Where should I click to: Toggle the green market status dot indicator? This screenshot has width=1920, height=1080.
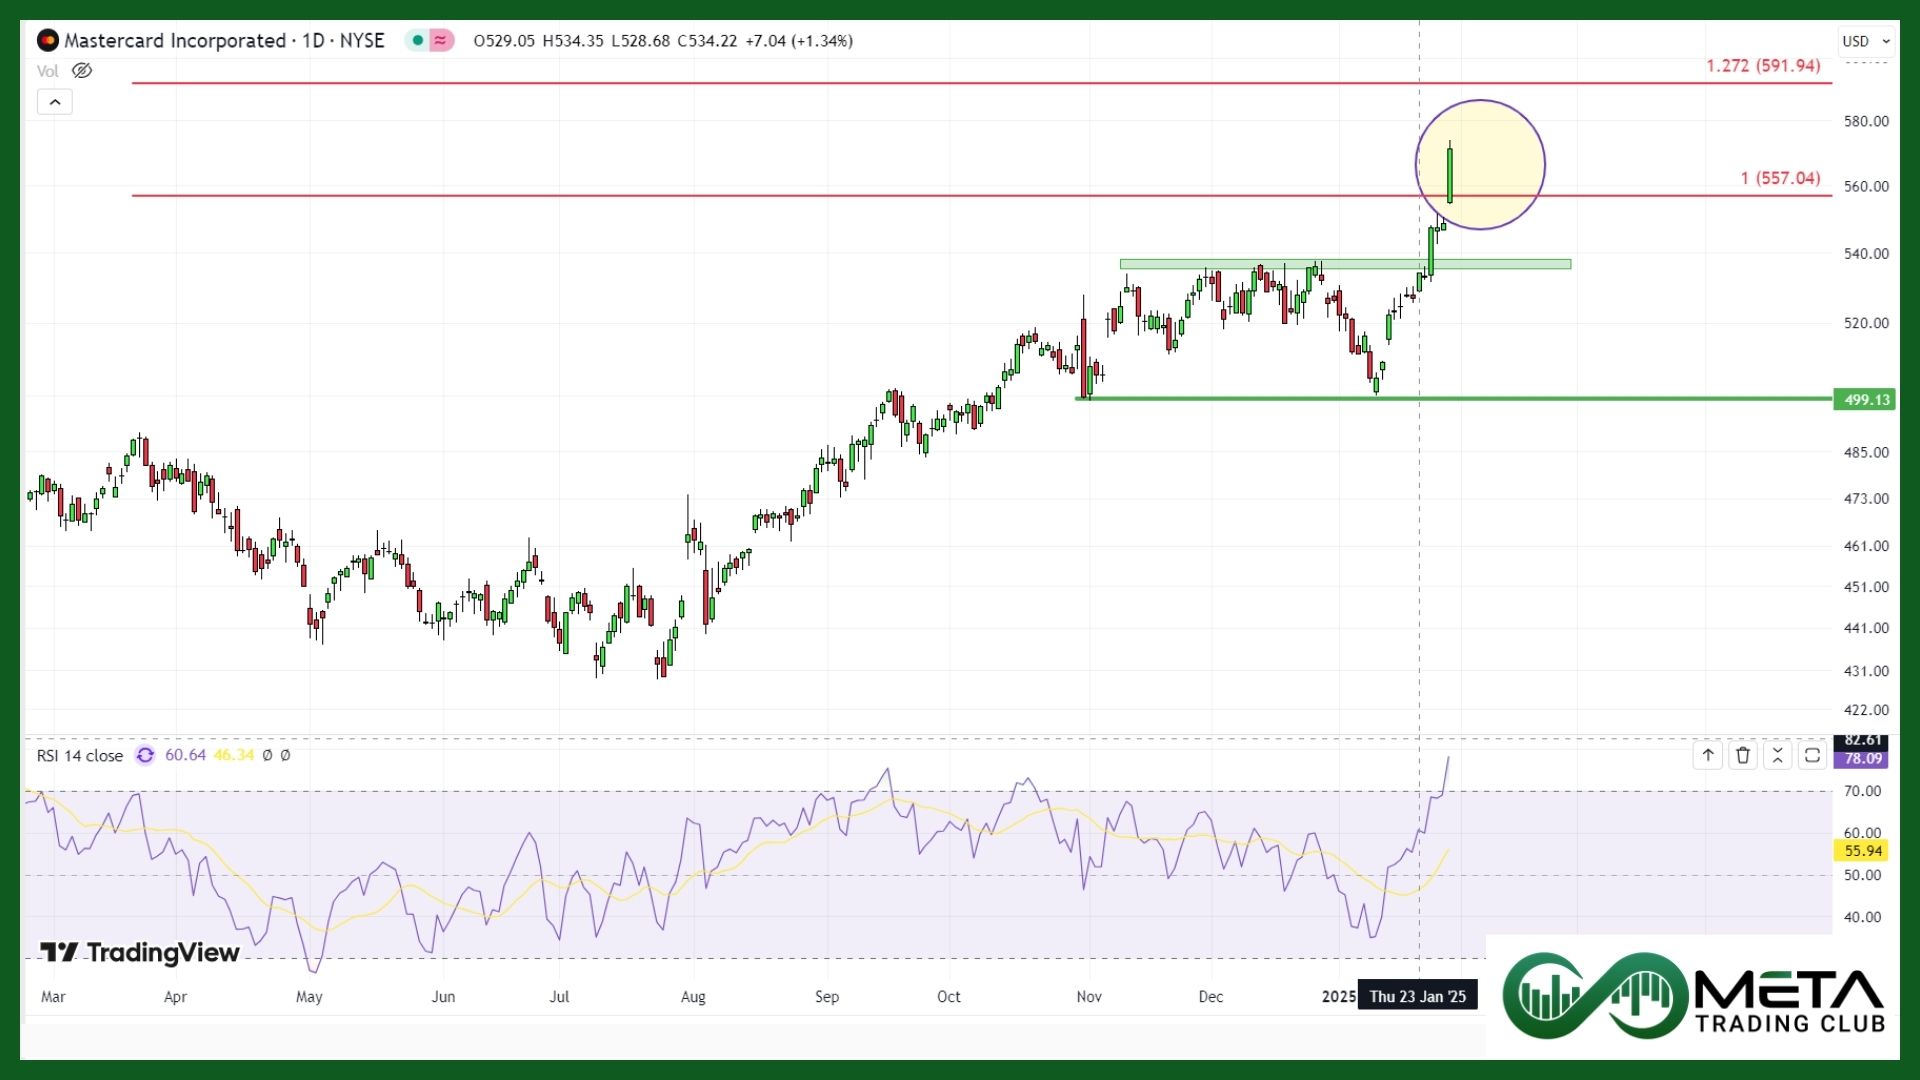(418, 41)
